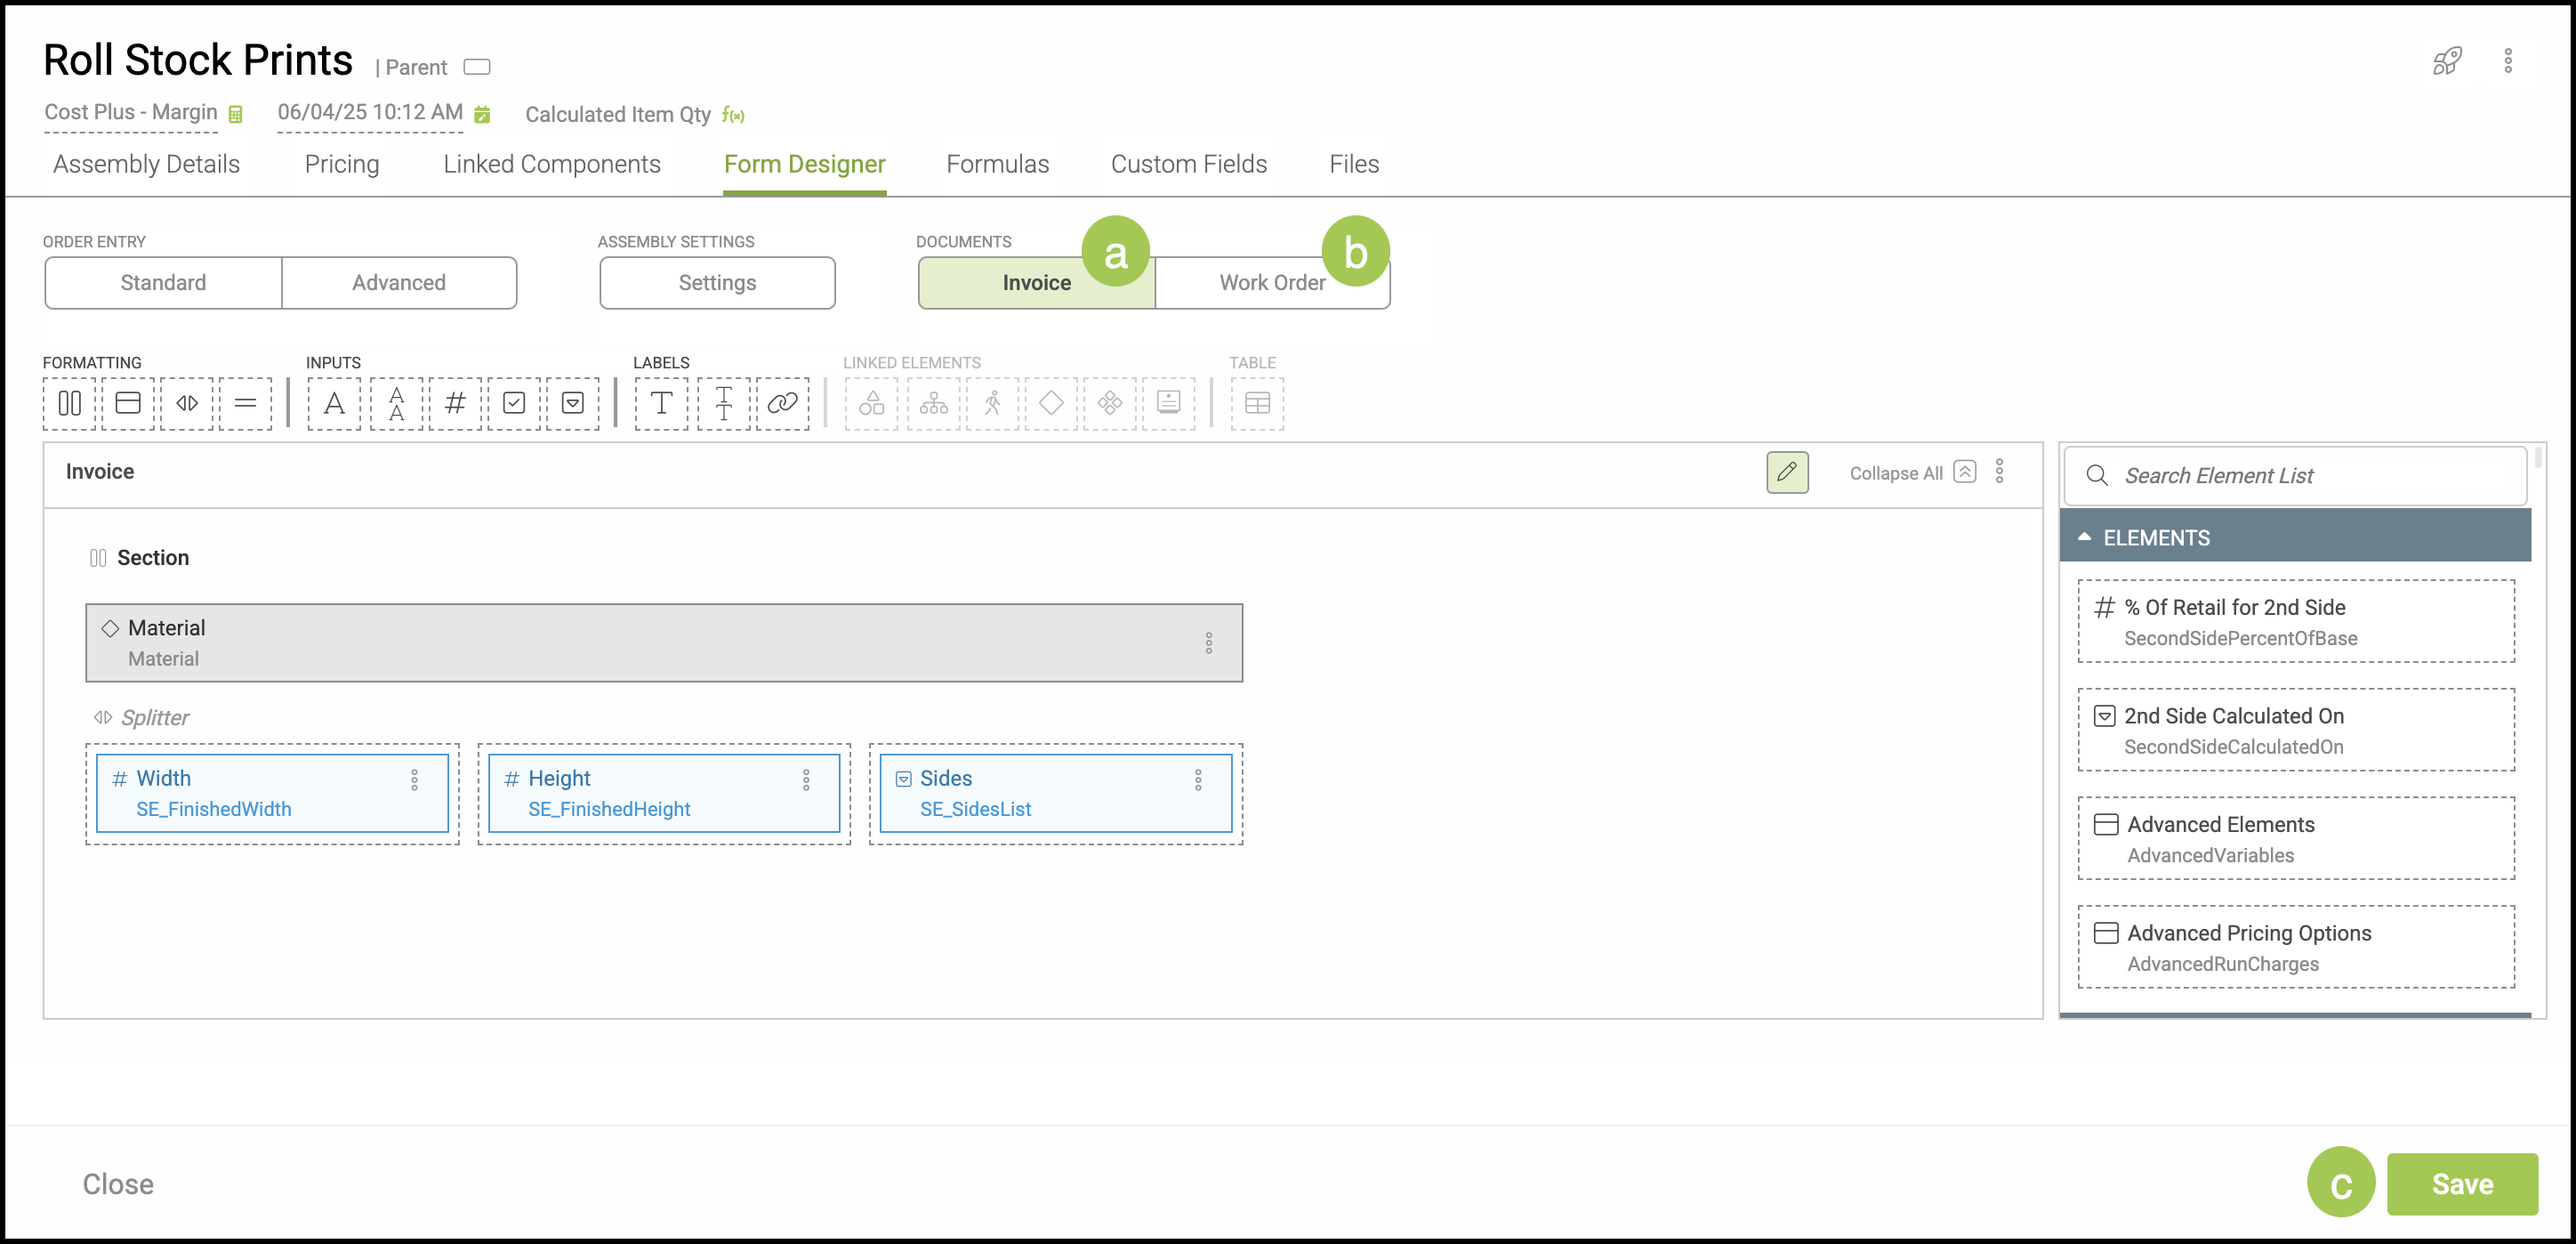
Task: Click the green Save button
Action: (2461, 1184)
